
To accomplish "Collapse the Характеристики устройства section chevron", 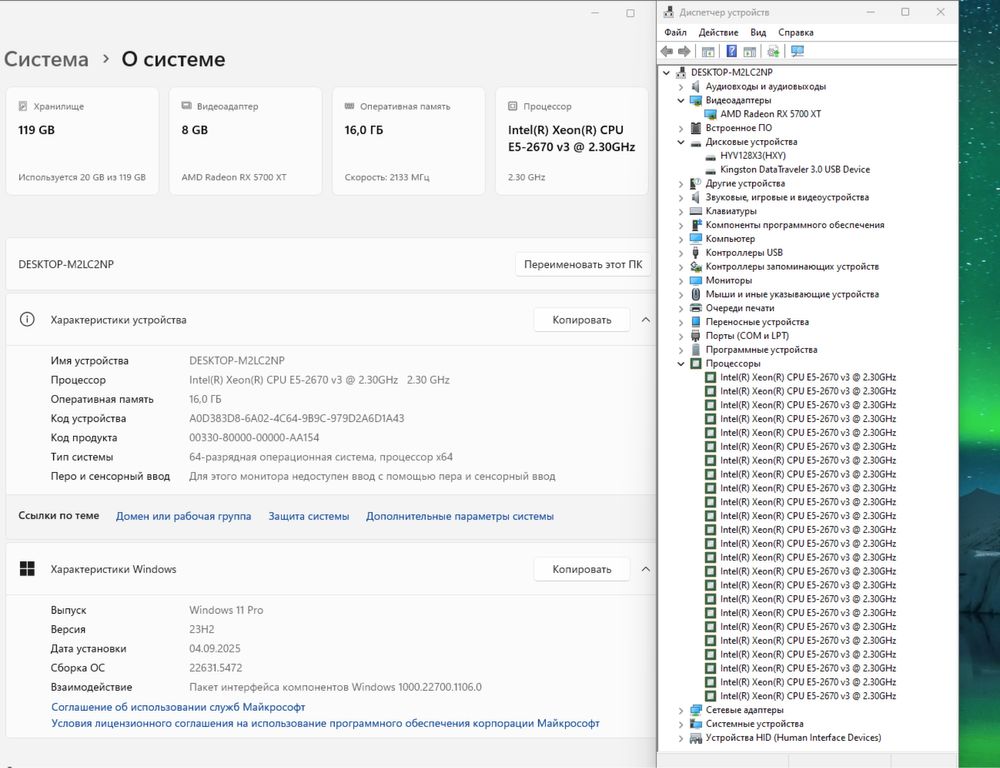I will click(x=645, y=320).
